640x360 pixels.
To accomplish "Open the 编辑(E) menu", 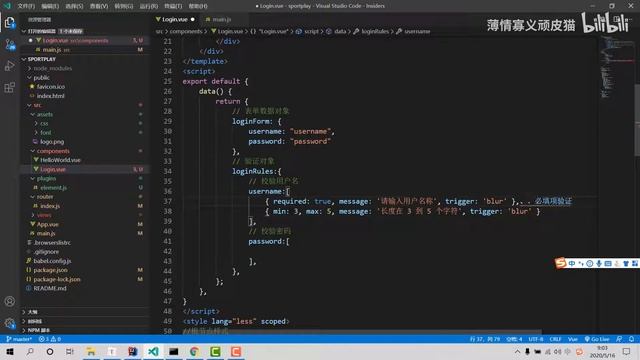I will point(50,6).
